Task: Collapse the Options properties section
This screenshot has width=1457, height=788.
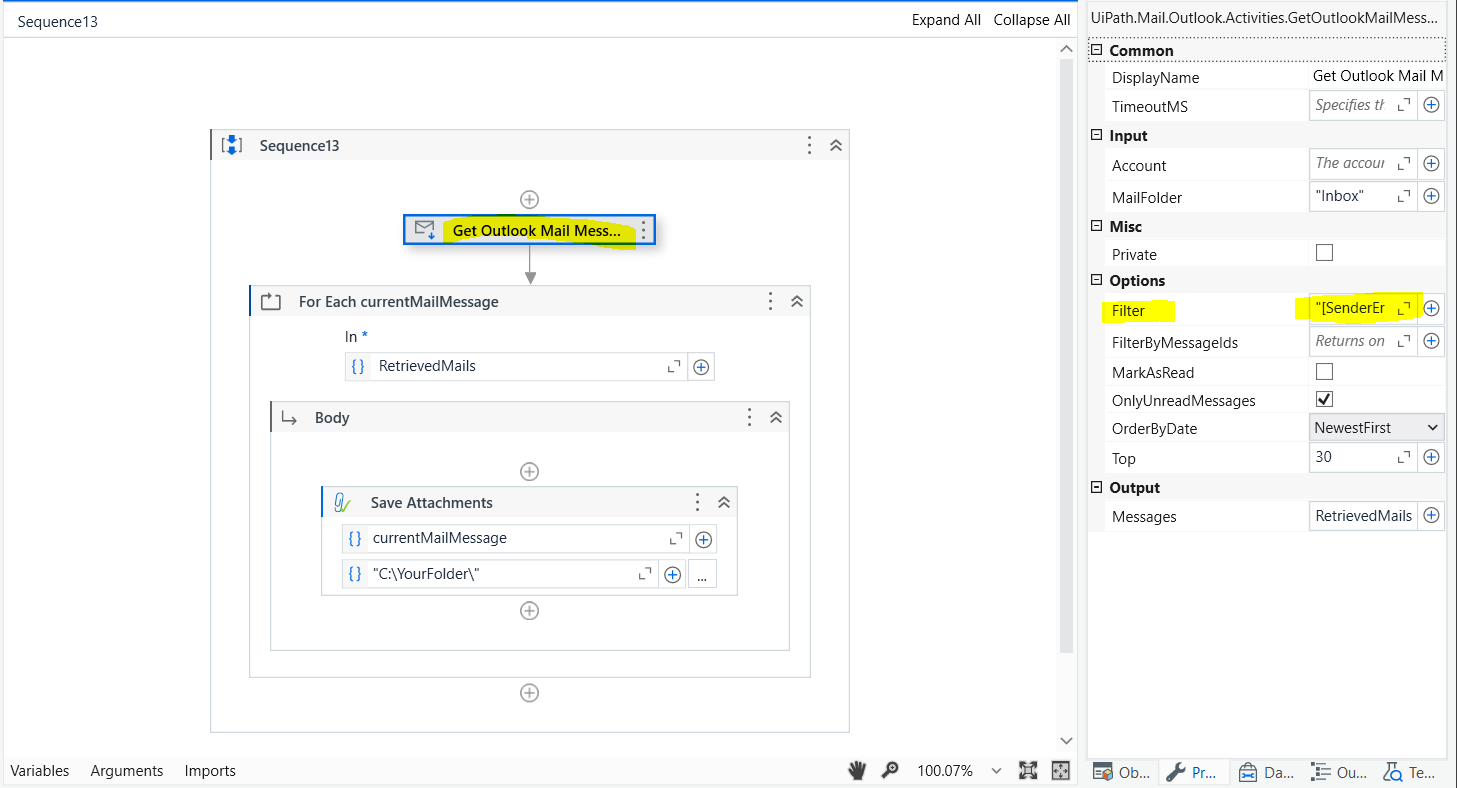Action: point(1097,280)
